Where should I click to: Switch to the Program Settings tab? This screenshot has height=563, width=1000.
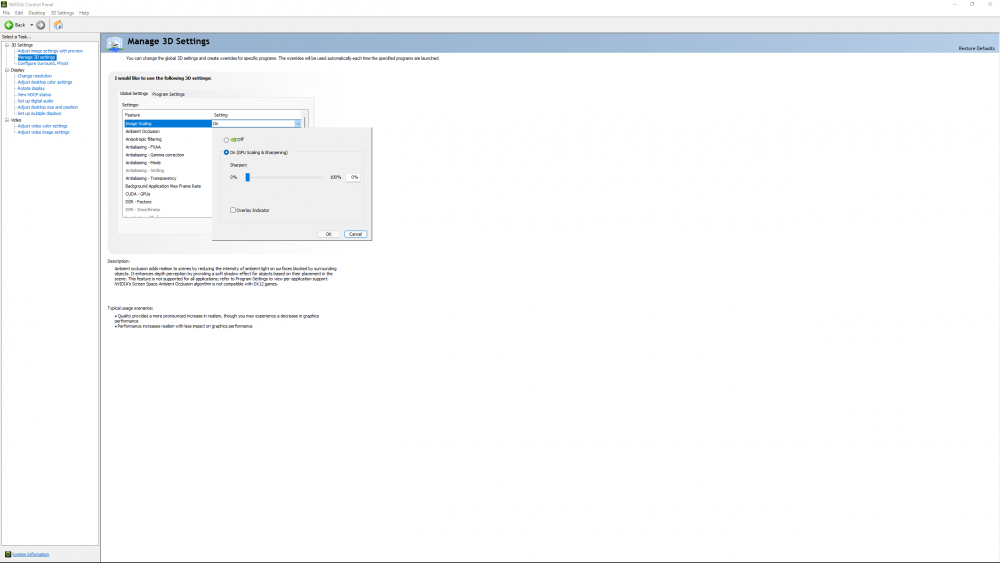coord(168,94)
